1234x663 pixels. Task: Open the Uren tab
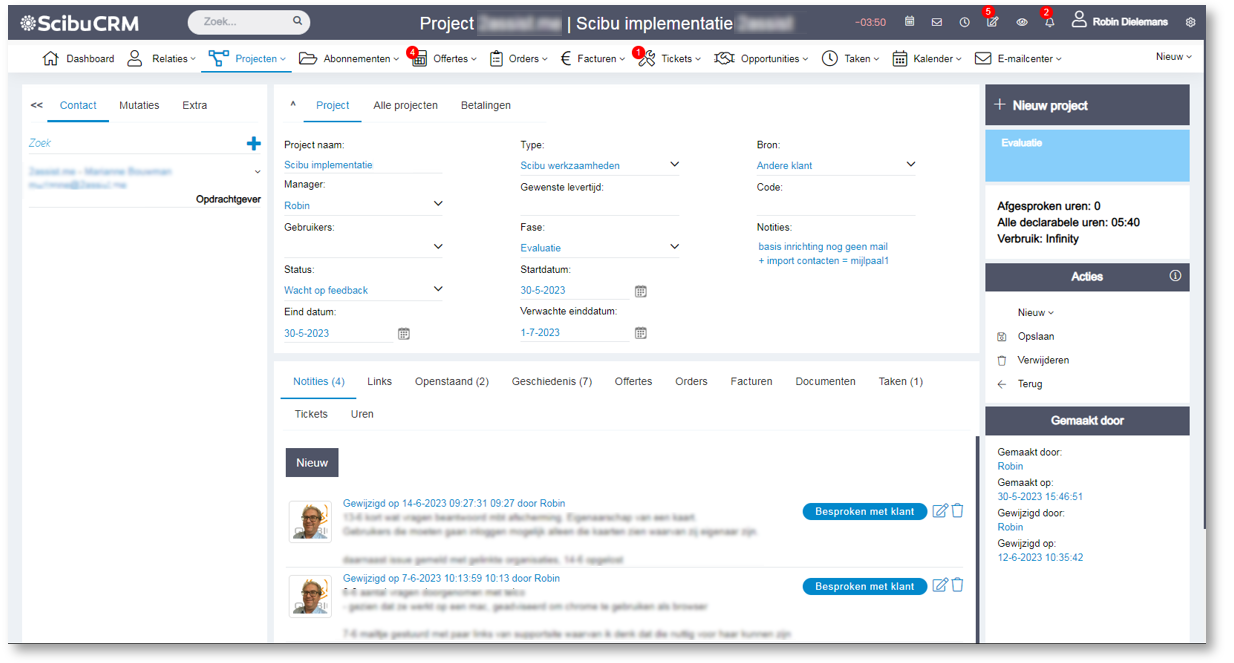[362, 414]
